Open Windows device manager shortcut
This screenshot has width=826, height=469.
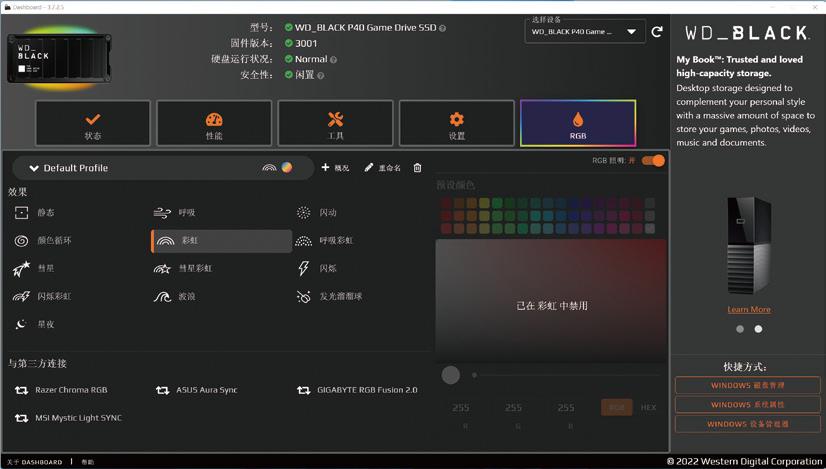coord(748,424)
